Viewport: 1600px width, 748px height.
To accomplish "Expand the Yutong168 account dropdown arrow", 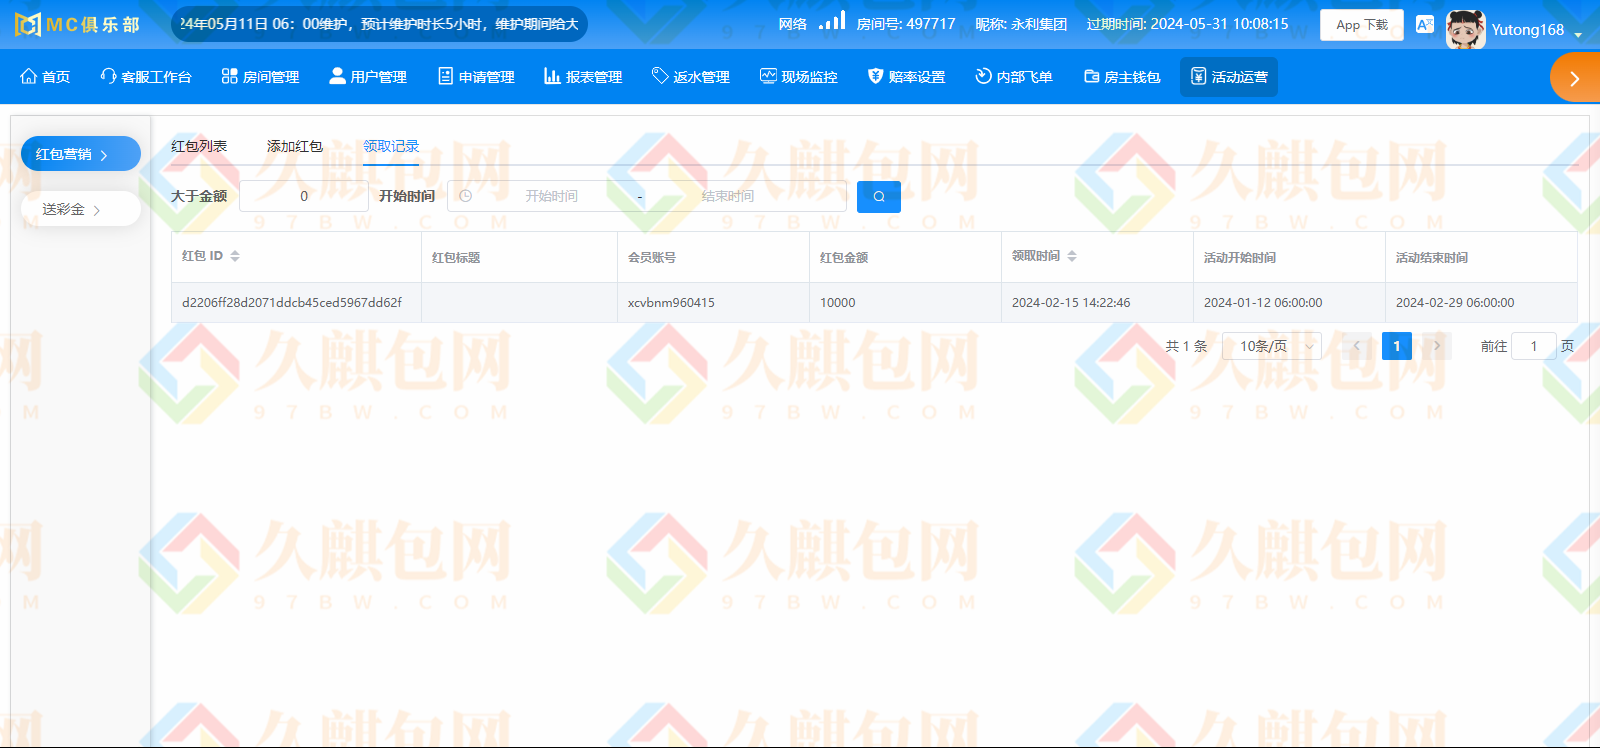I will click(1578, 34).
